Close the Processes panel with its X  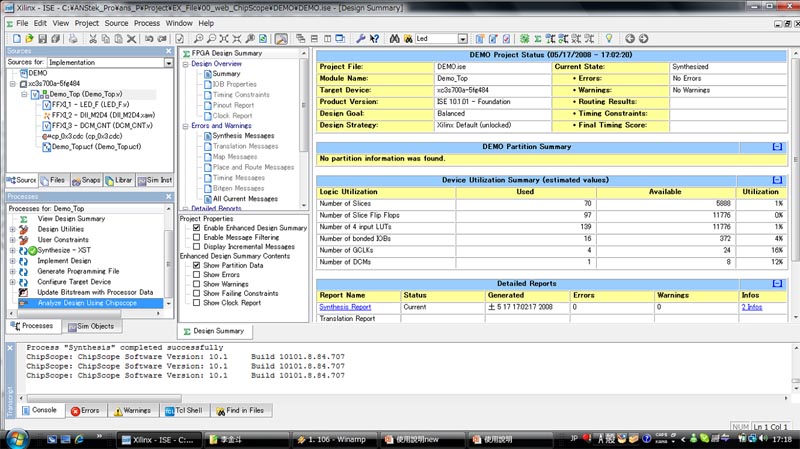(x=169, y=196)
